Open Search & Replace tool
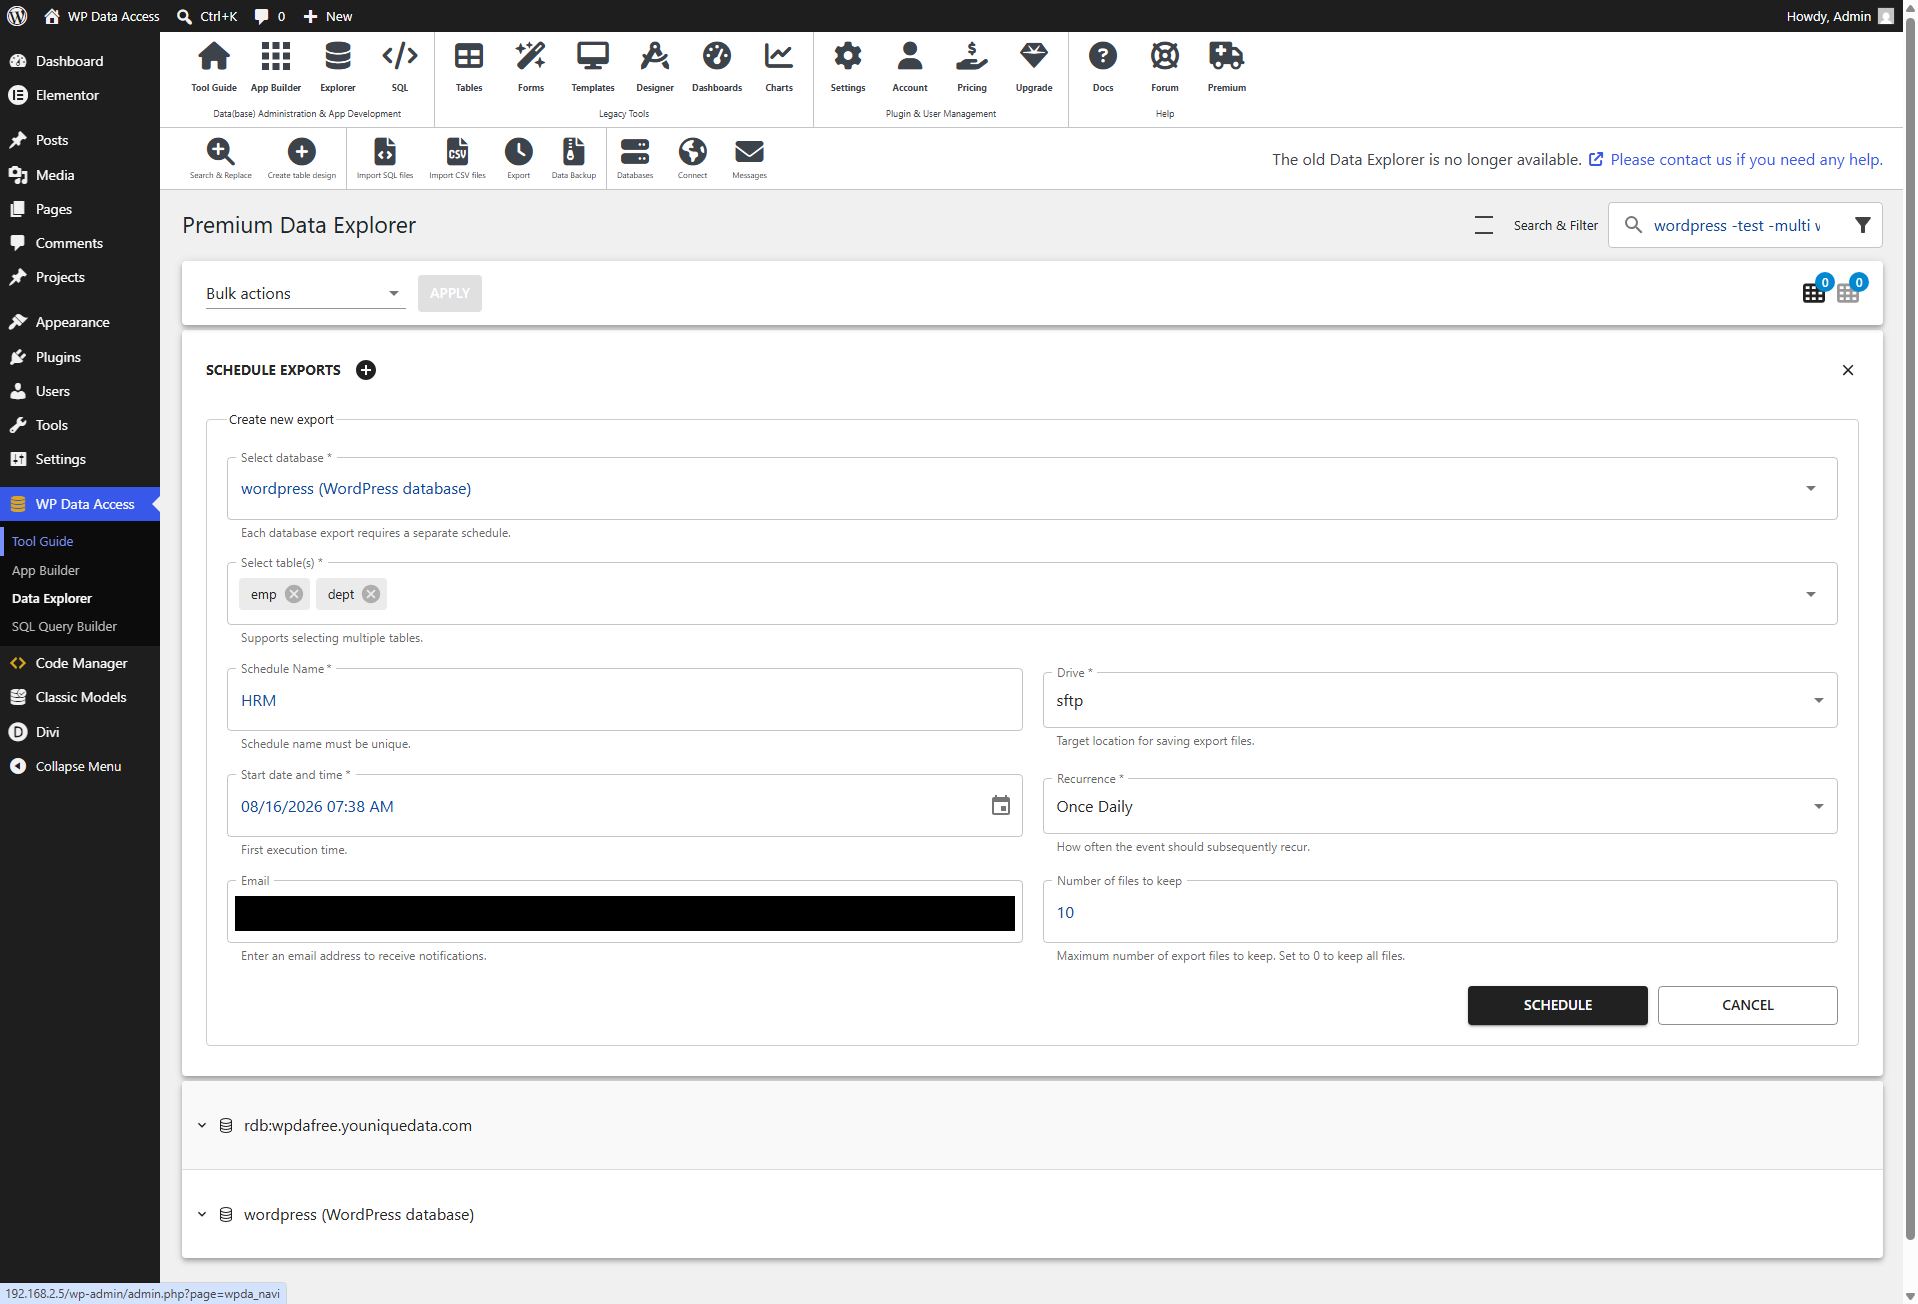 coord(221,158)
